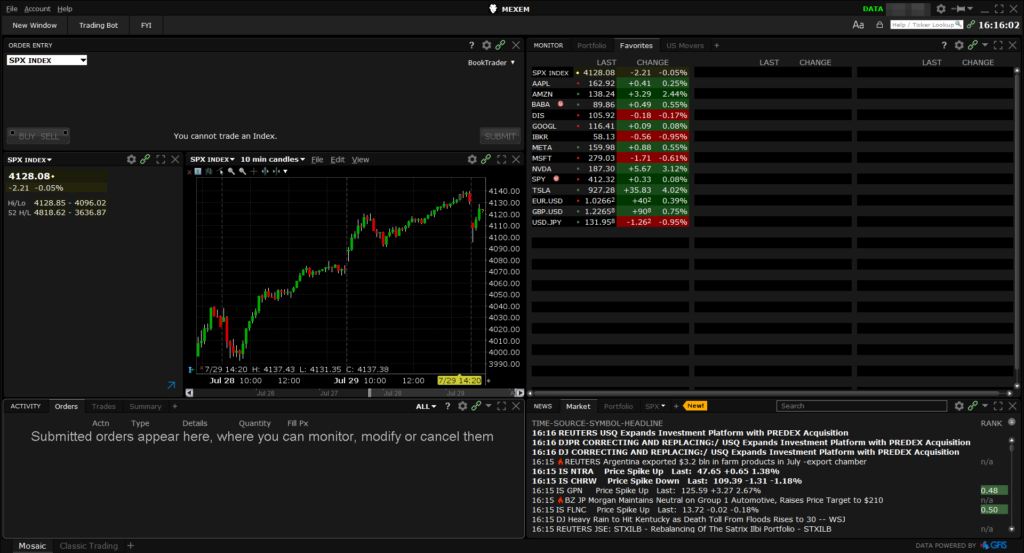Open Order Entry panel gear settings

tap(486, 45)
